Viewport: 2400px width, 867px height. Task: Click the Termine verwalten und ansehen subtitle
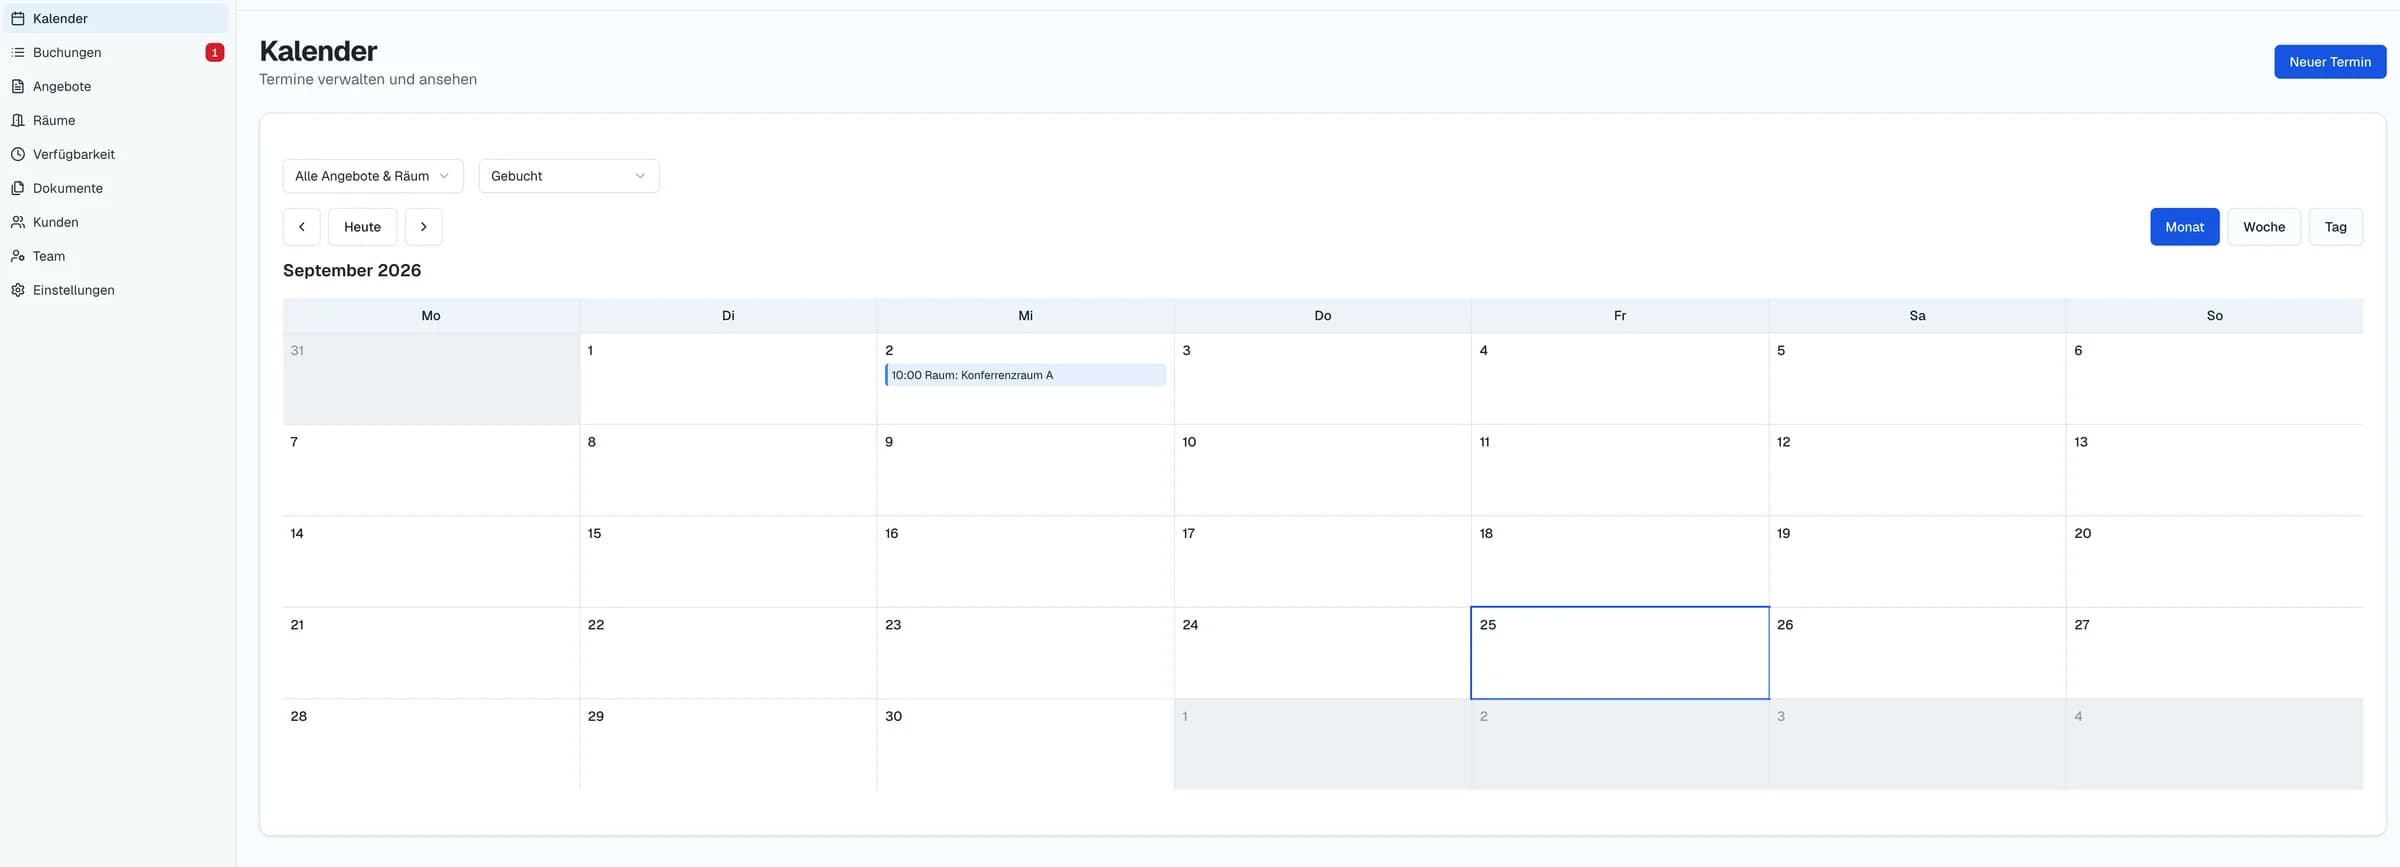(x=368, y=79)
